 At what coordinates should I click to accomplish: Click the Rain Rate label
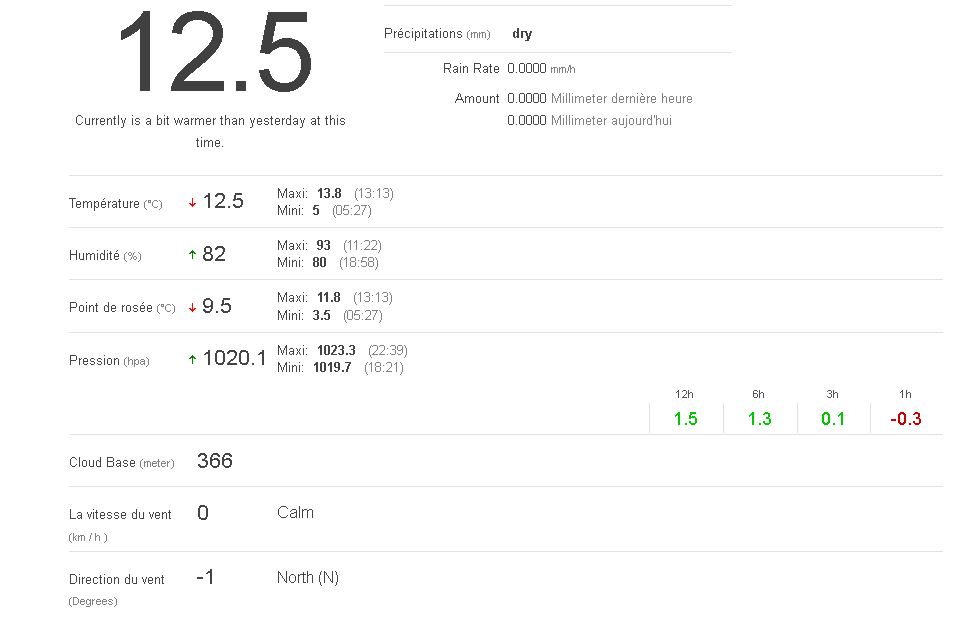point(471,69)
